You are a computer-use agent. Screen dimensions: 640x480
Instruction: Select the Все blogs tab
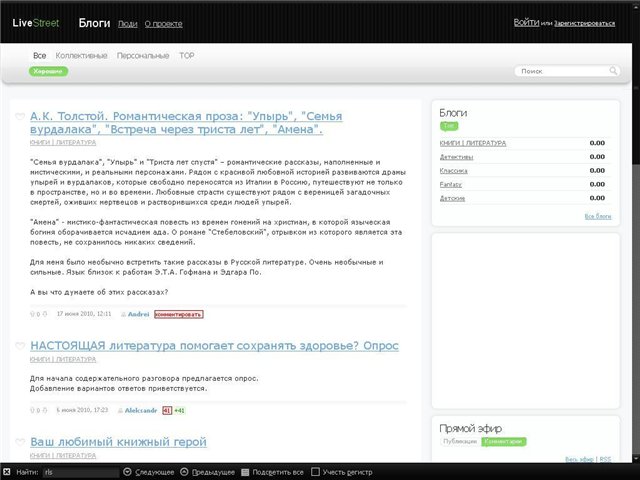point(40,56)
